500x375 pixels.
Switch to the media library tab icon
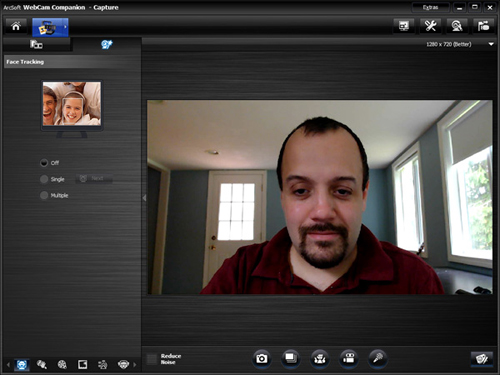point(36,44)
